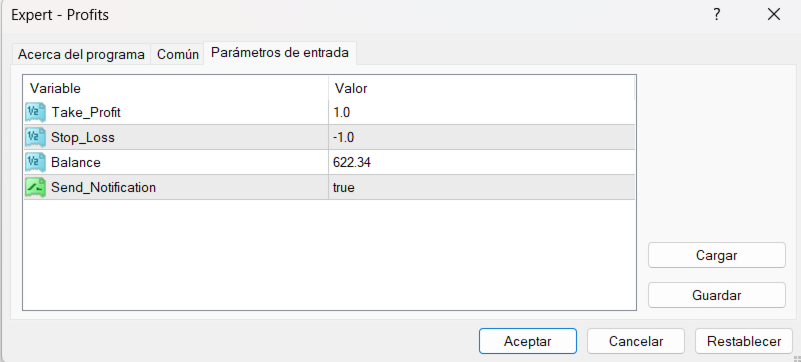Viewport: 801px width, 362px height.
Task: Click Guardar to save parameters
Action: click(x=717, y=295)
